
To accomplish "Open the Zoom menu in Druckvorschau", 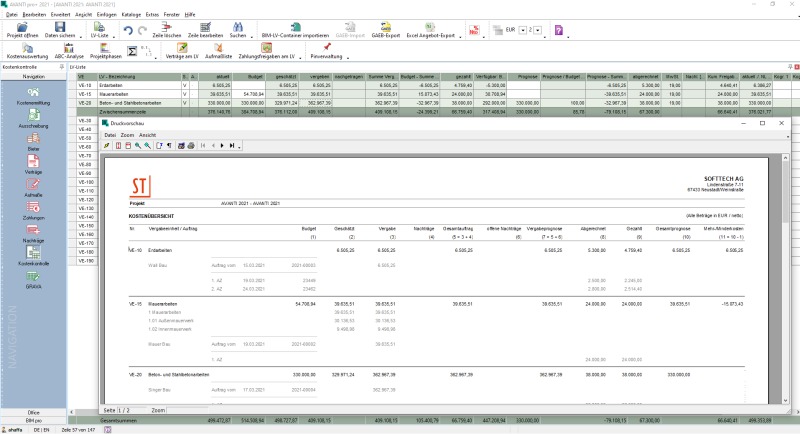I will [127, 135].
